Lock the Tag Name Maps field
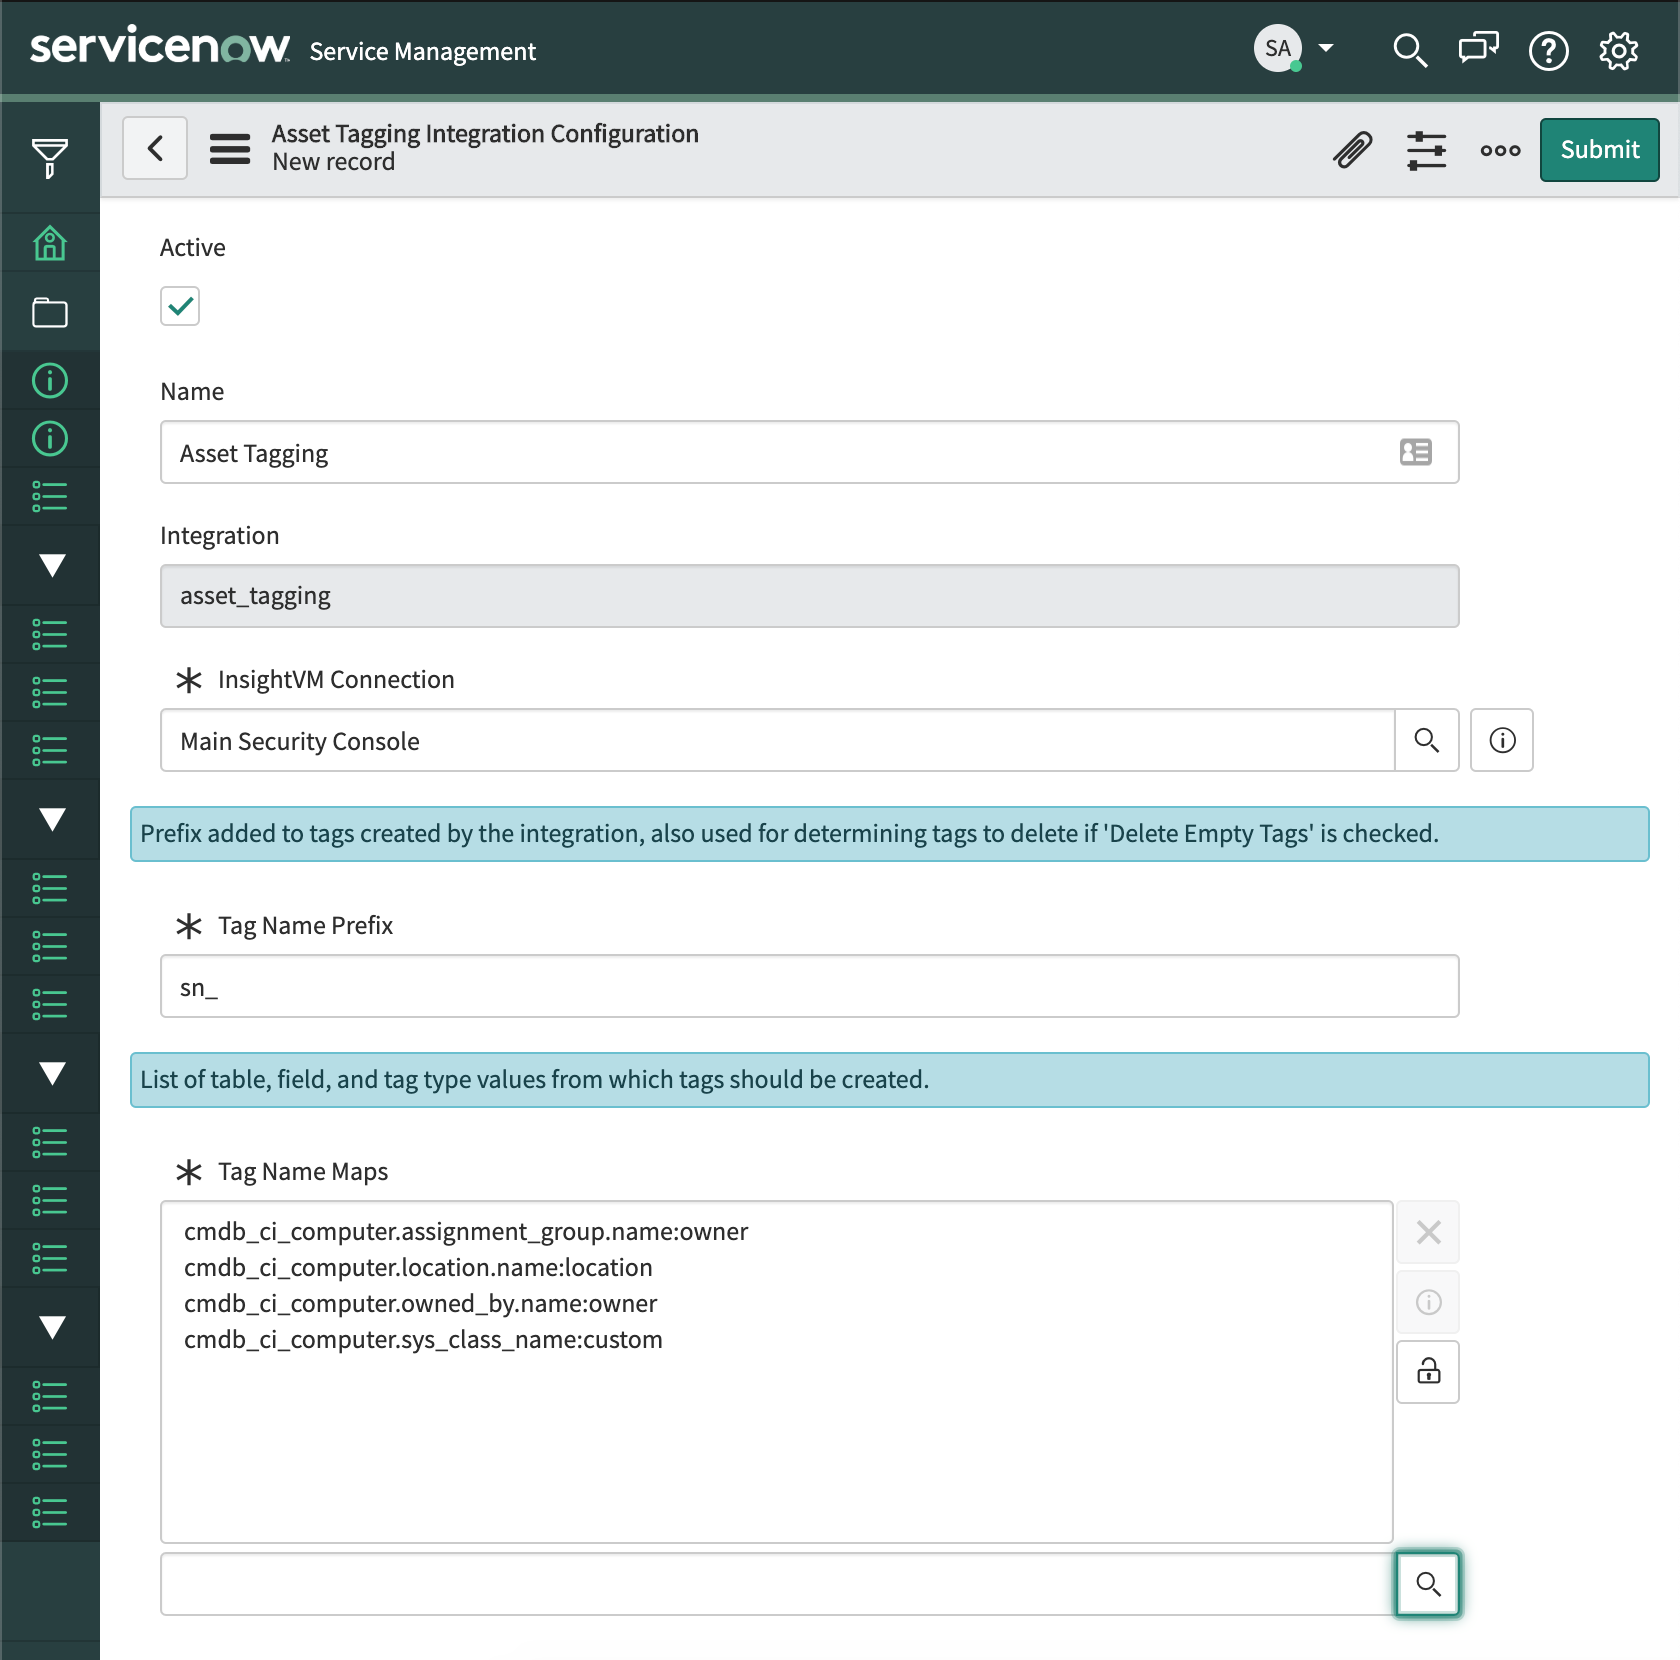This screenshot has height=1660, width=1680. coord(1428,1371)
